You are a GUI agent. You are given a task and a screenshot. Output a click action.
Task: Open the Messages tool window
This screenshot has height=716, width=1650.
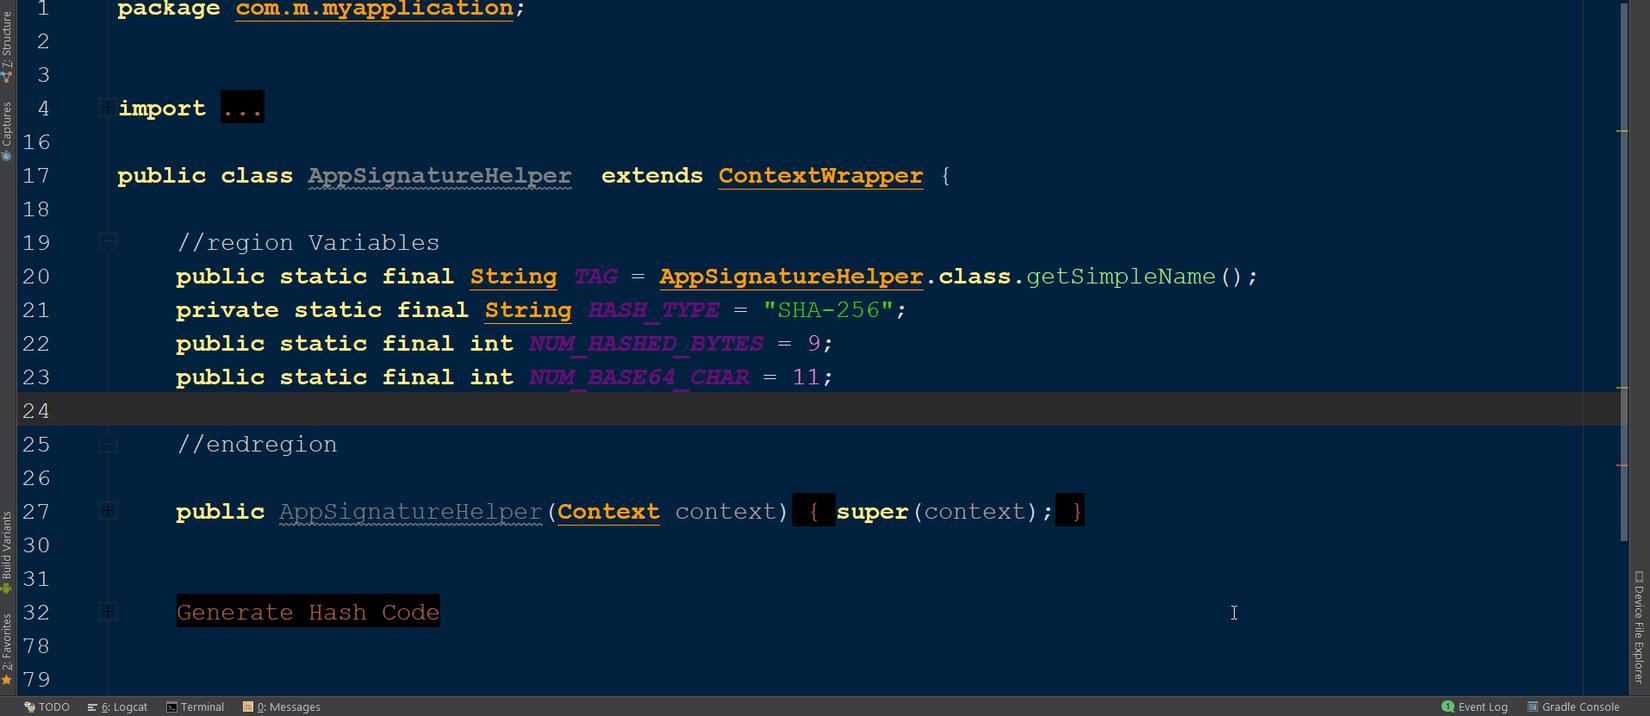[282, 706]
